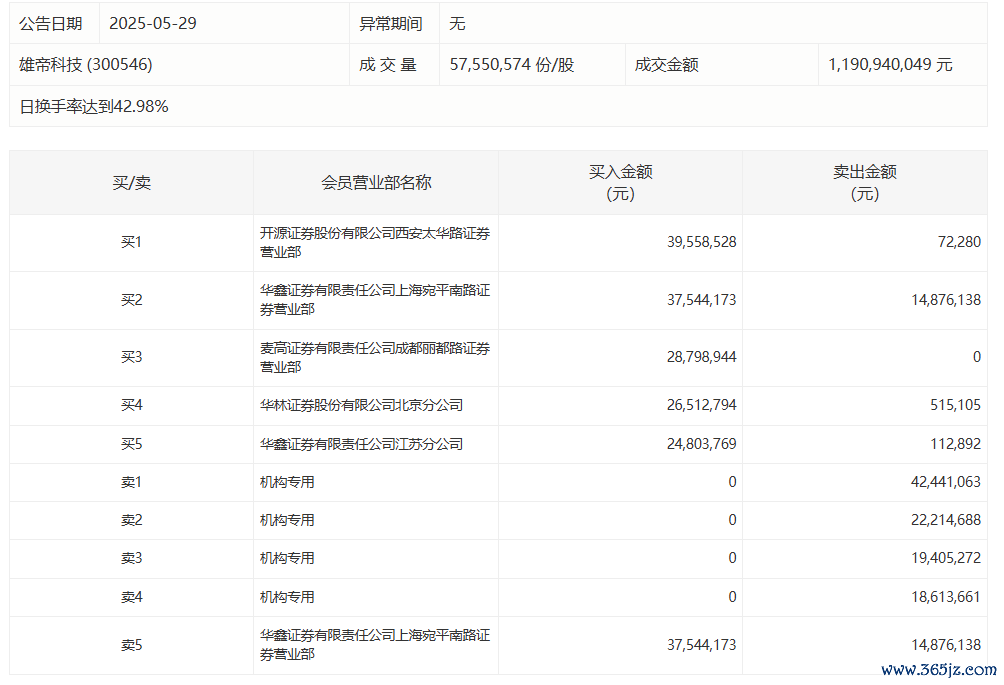Screen dimensions: 1004x685
Task: Select sell amount 112,892
Action: 955,444
